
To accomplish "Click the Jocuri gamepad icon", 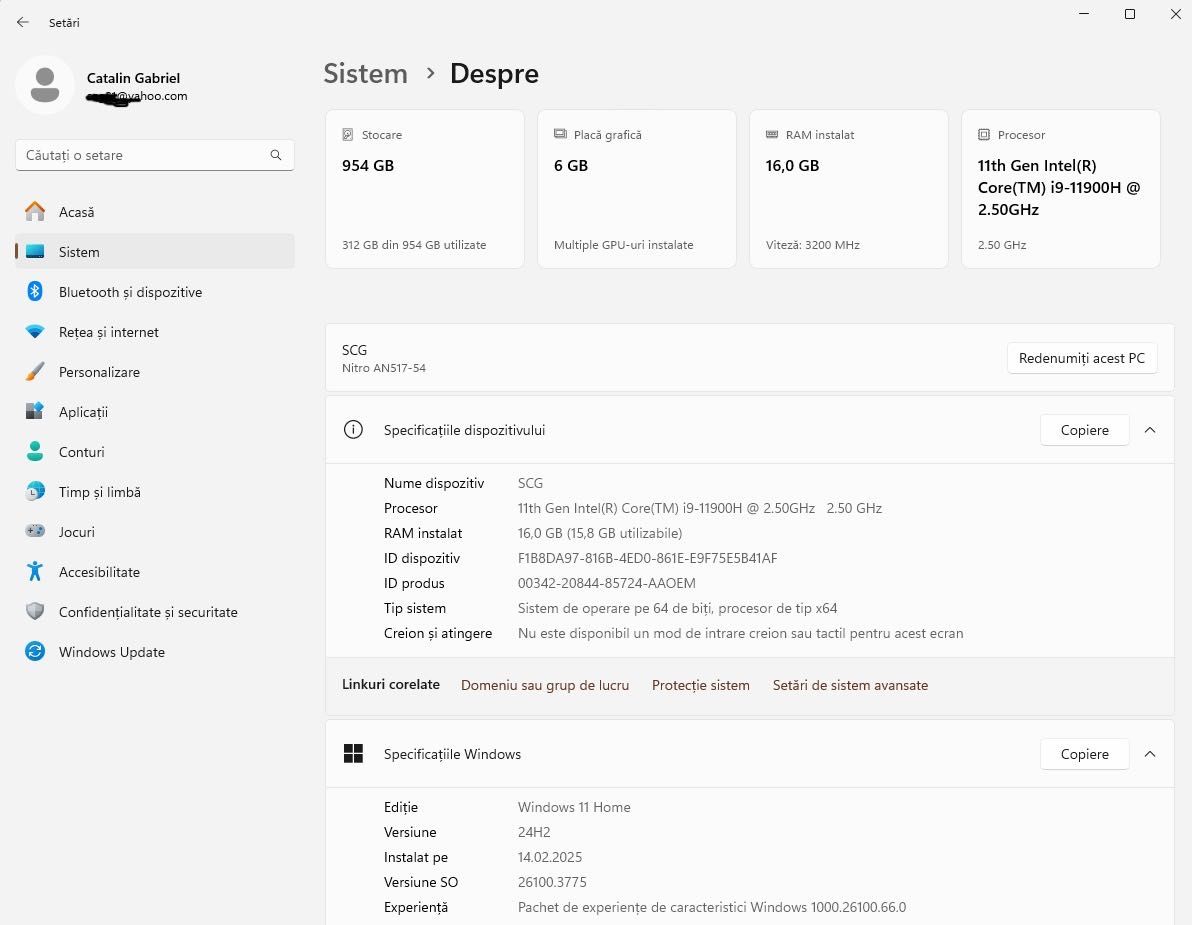I will coord(35,531).
